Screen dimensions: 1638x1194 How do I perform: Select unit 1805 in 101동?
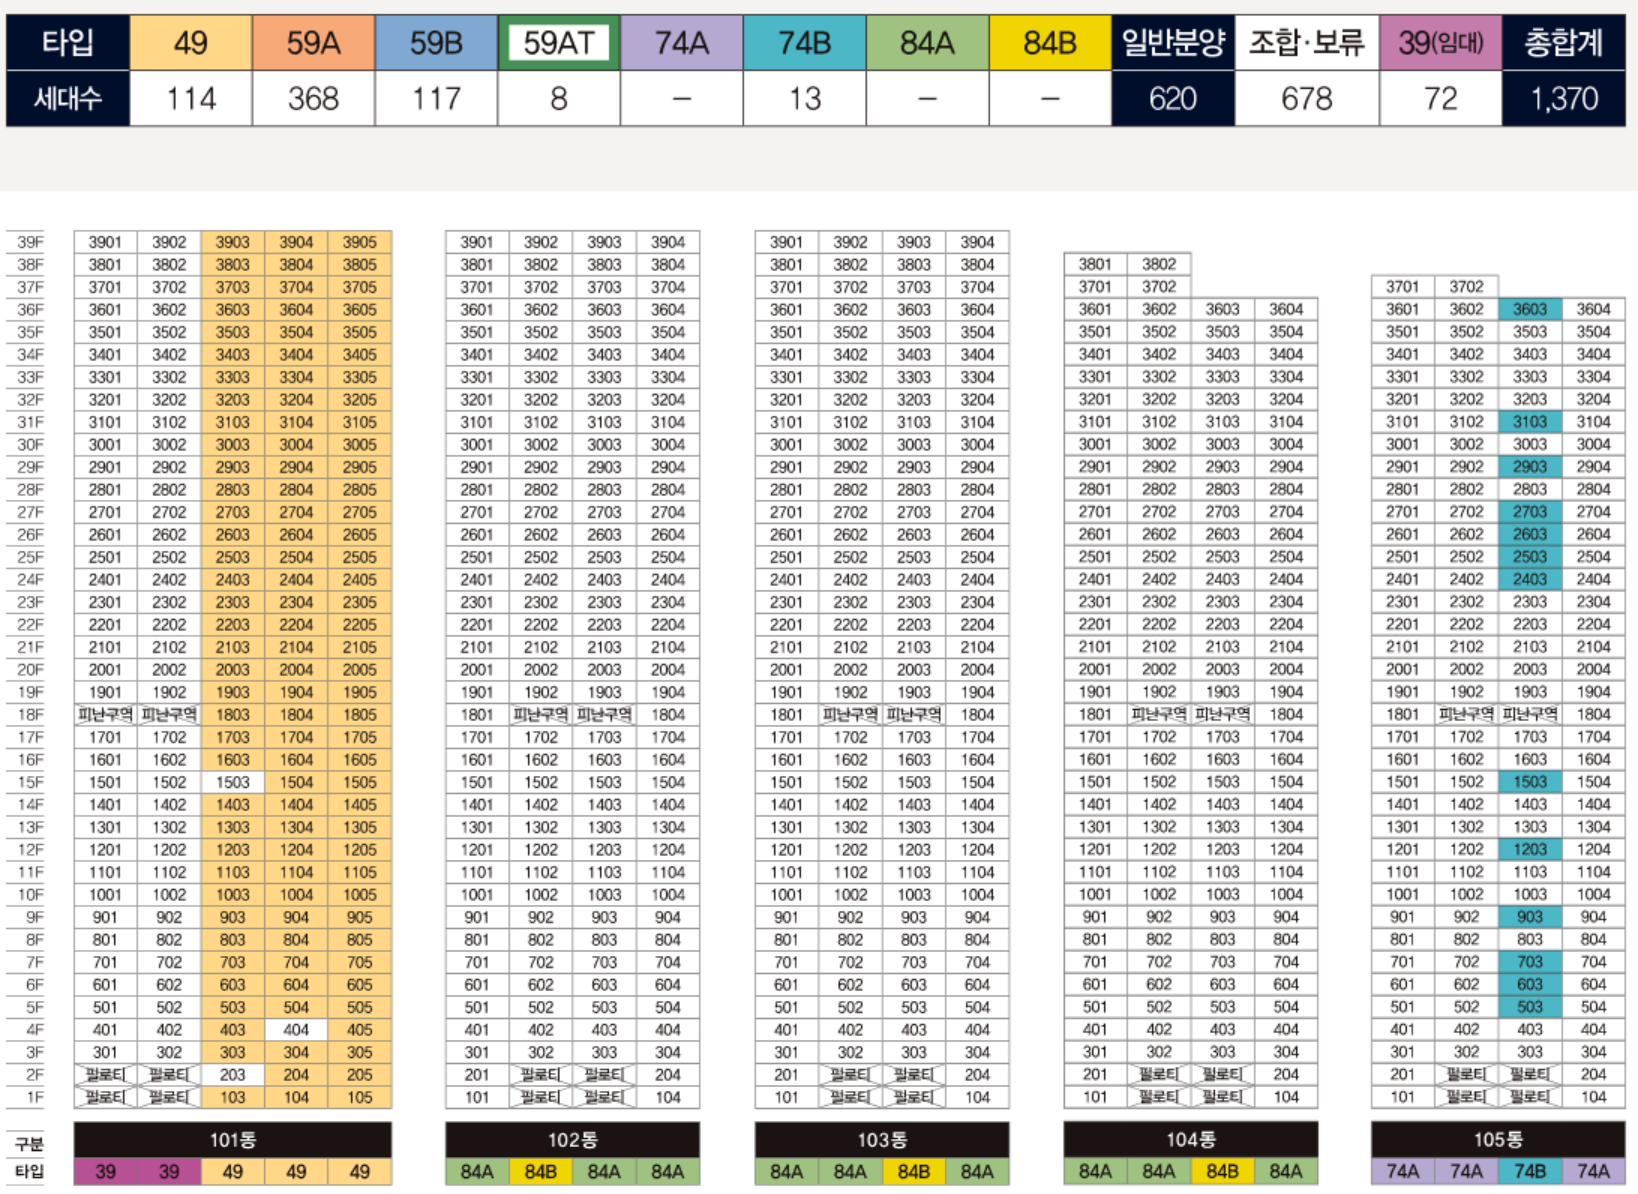pyautogui.click(x=360, y=715)
